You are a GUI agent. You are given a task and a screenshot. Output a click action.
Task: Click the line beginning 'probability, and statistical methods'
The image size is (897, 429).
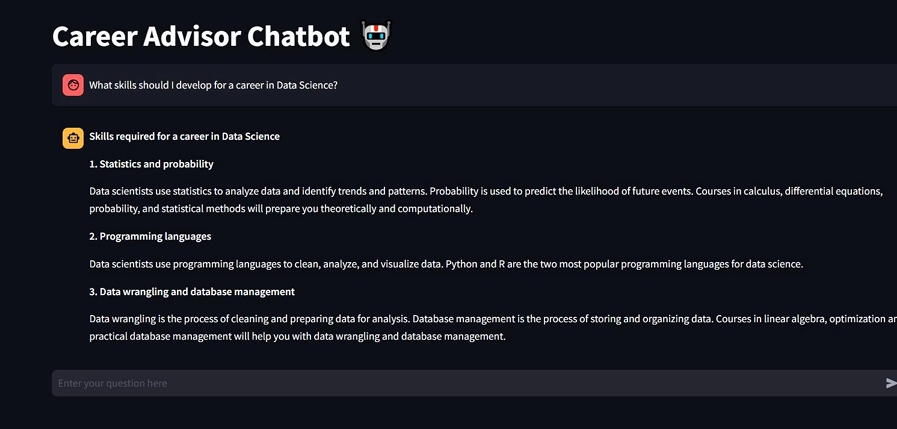(x=280, y=209)
